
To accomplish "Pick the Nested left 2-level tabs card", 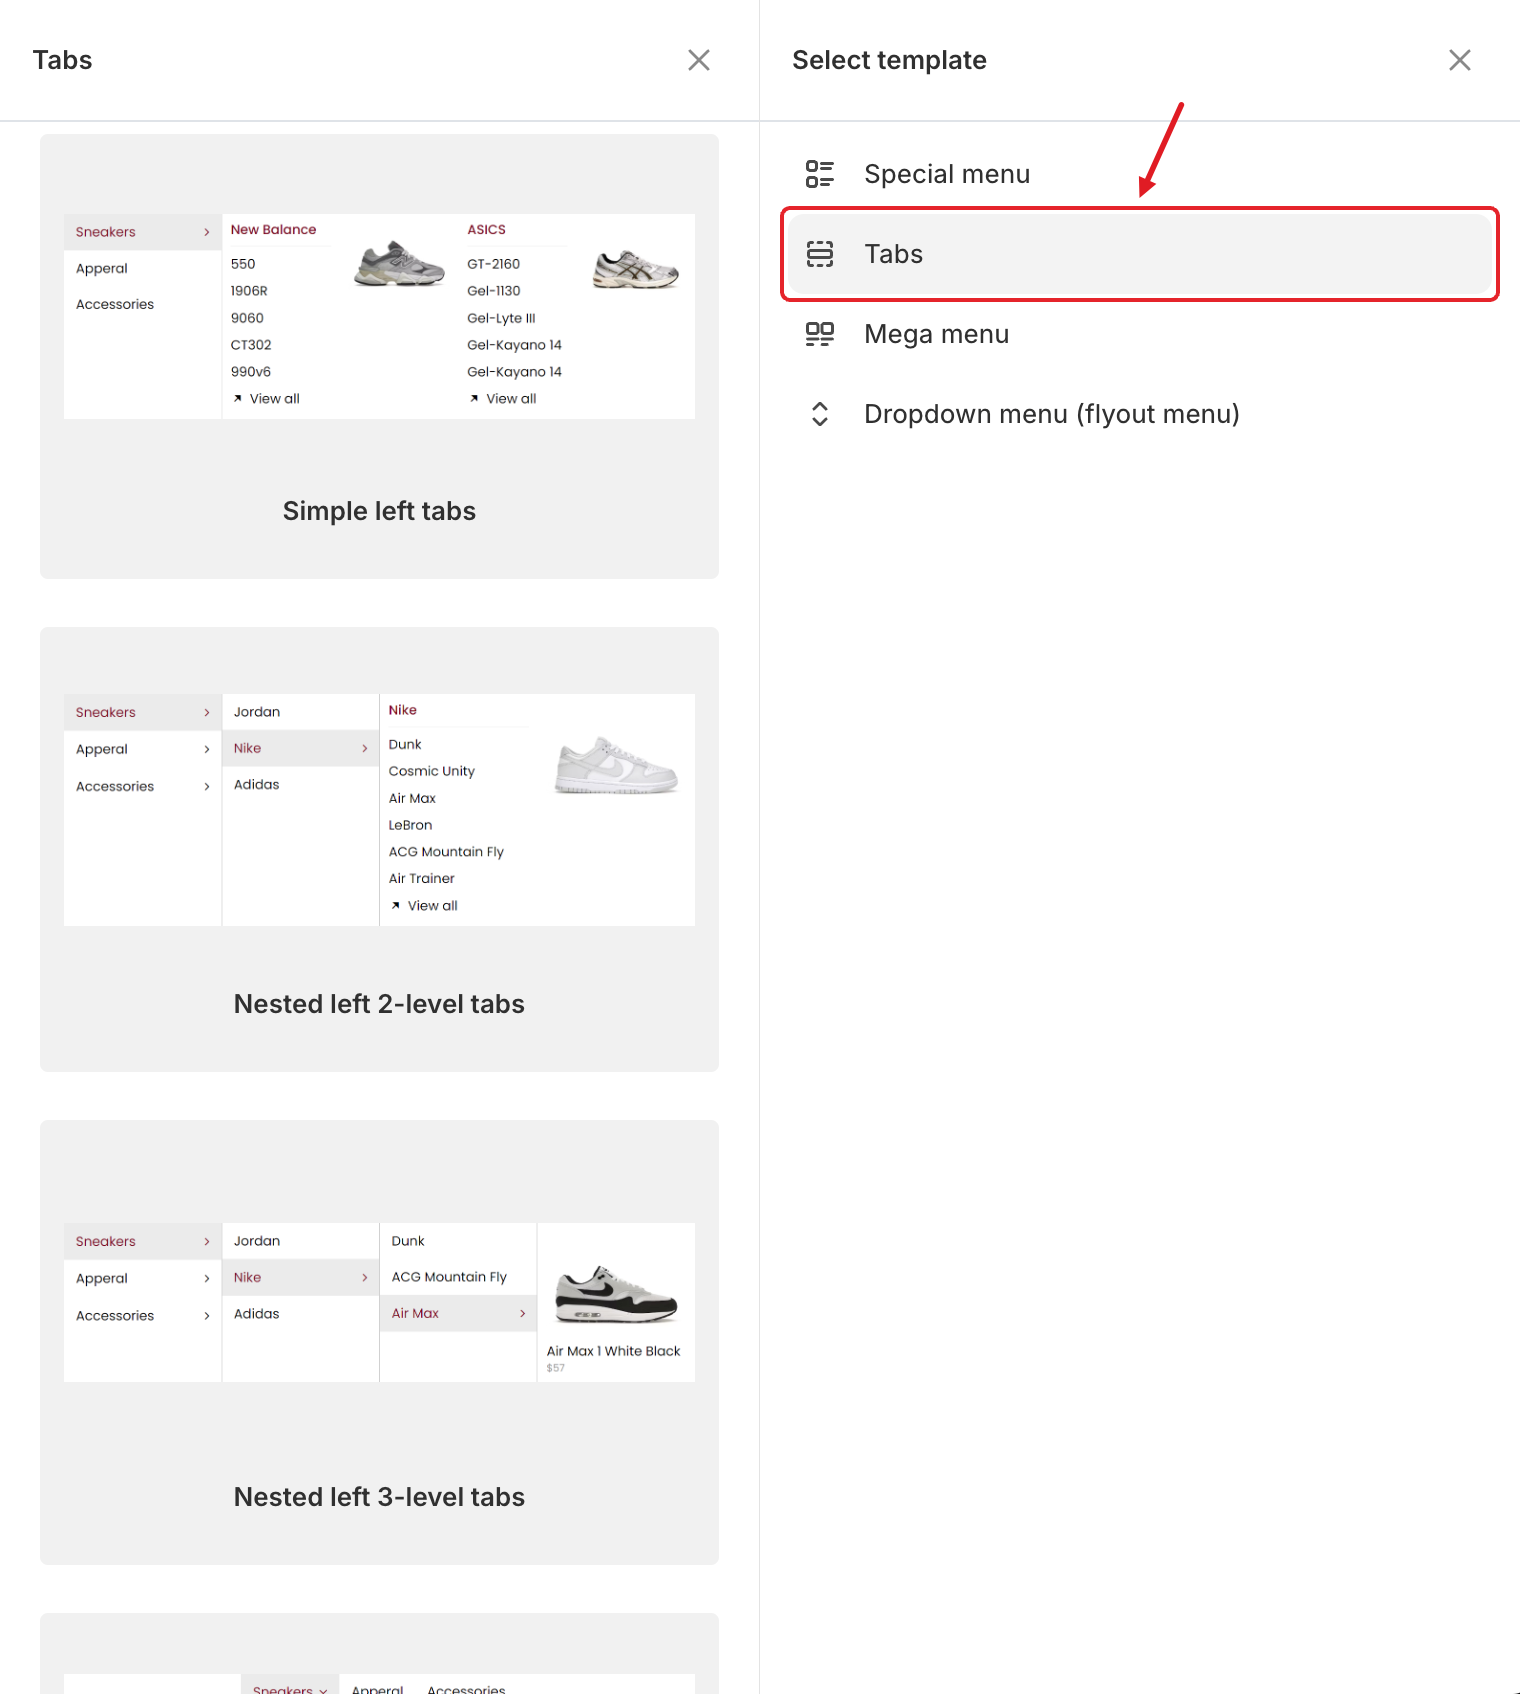I will point(379,849).
